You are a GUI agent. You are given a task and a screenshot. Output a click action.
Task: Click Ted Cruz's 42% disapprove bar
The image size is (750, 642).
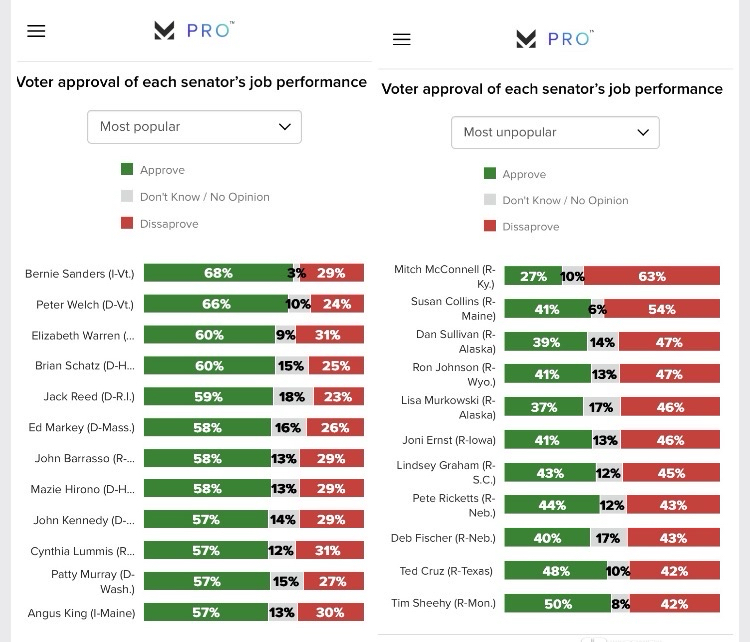click(x=675, y=572)
